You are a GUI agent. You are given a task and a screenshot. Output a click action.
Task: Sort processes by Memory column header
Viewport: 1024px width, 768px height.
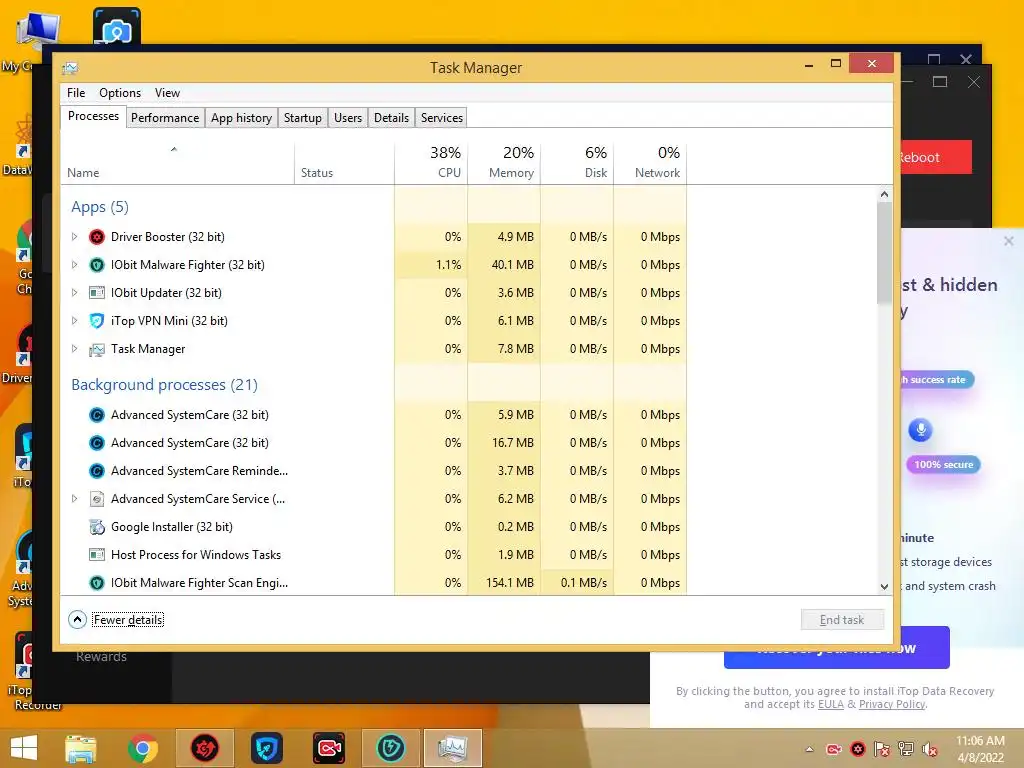(x=504, y=163)
